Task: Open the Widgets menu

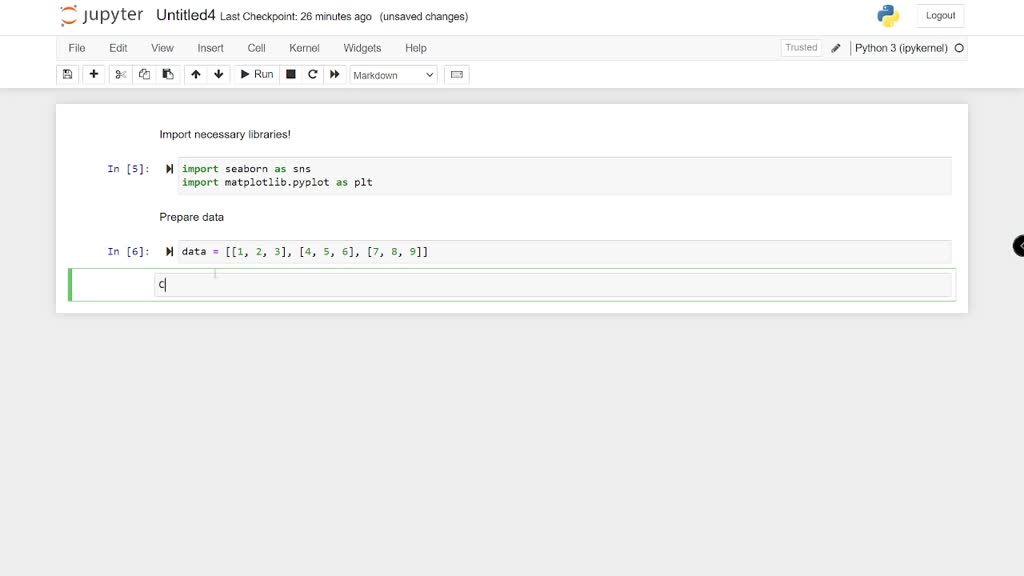Action: point(362,48)
